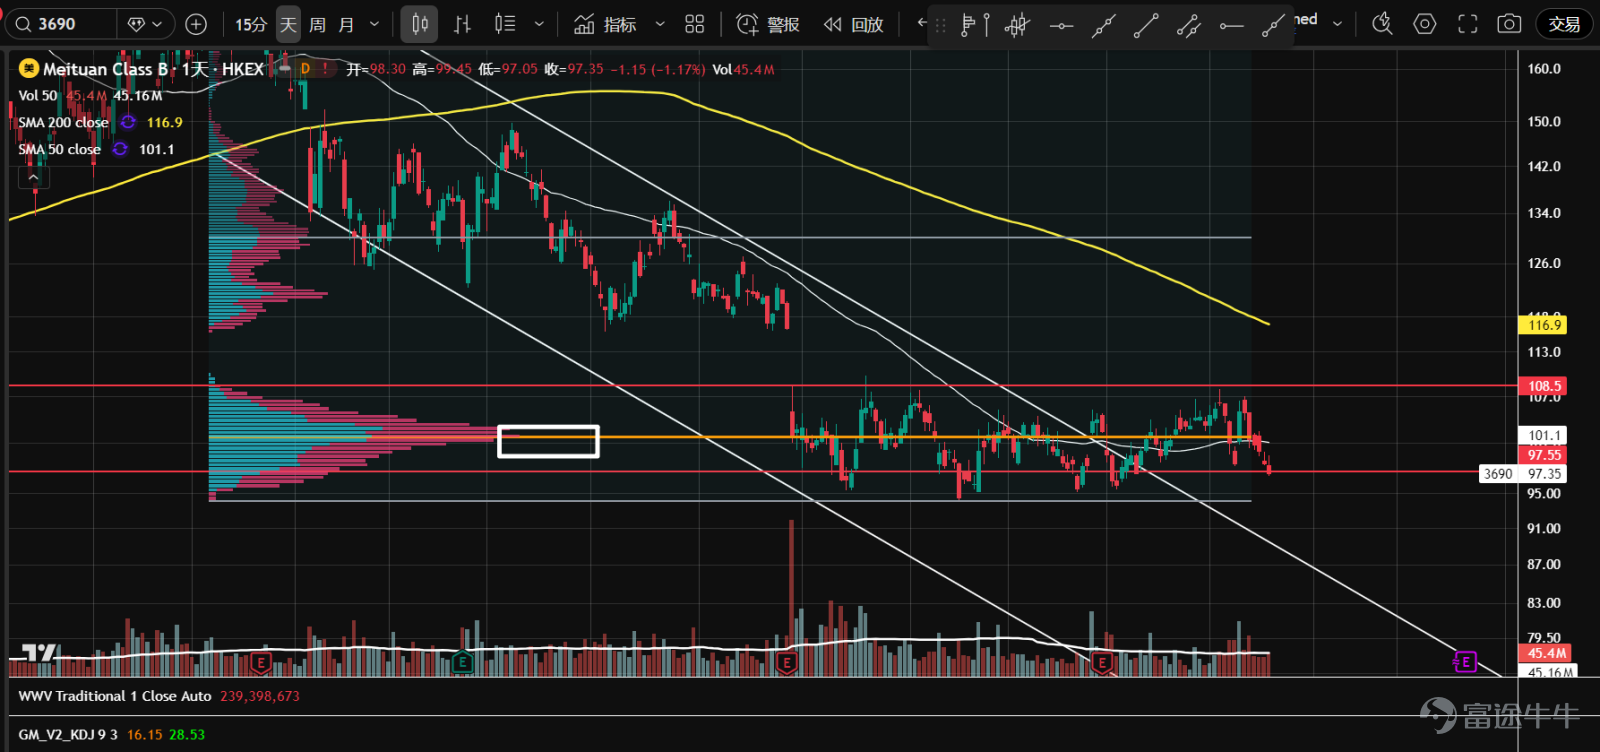The width and height of the screenshot is (1600, 752).
Task: Switch to the 周 weekly interval
Action: [x=317, y=24]
